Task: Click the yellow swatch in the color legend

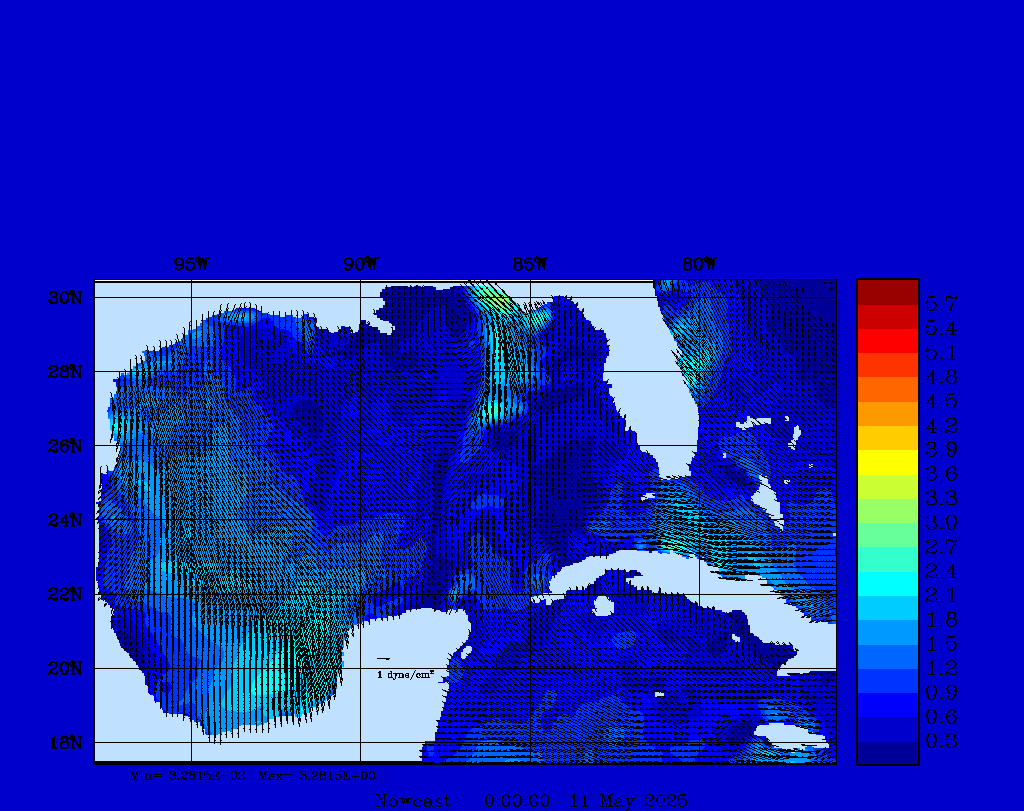Action: (x=887, y=462)
